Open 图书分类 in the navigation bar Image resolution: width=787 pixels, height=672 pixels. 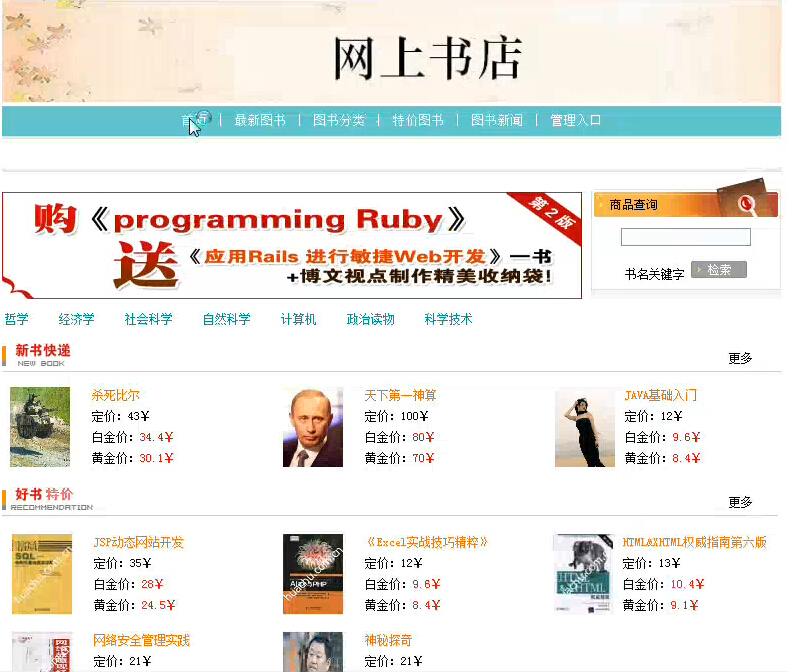click(x=339, y=120)
